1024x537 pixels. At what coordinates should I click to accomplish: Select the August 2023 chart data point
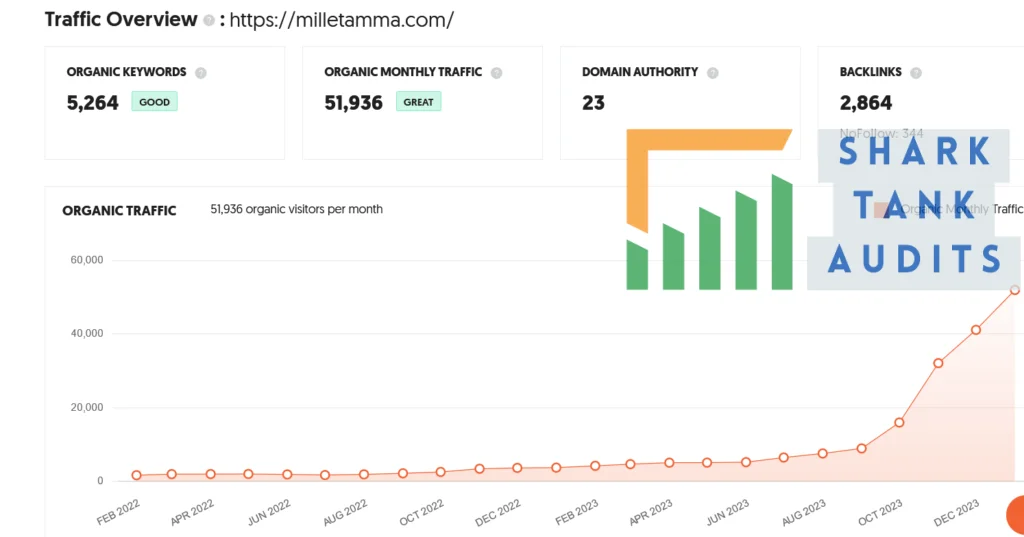pyautogui.click(x=823, y=453)
